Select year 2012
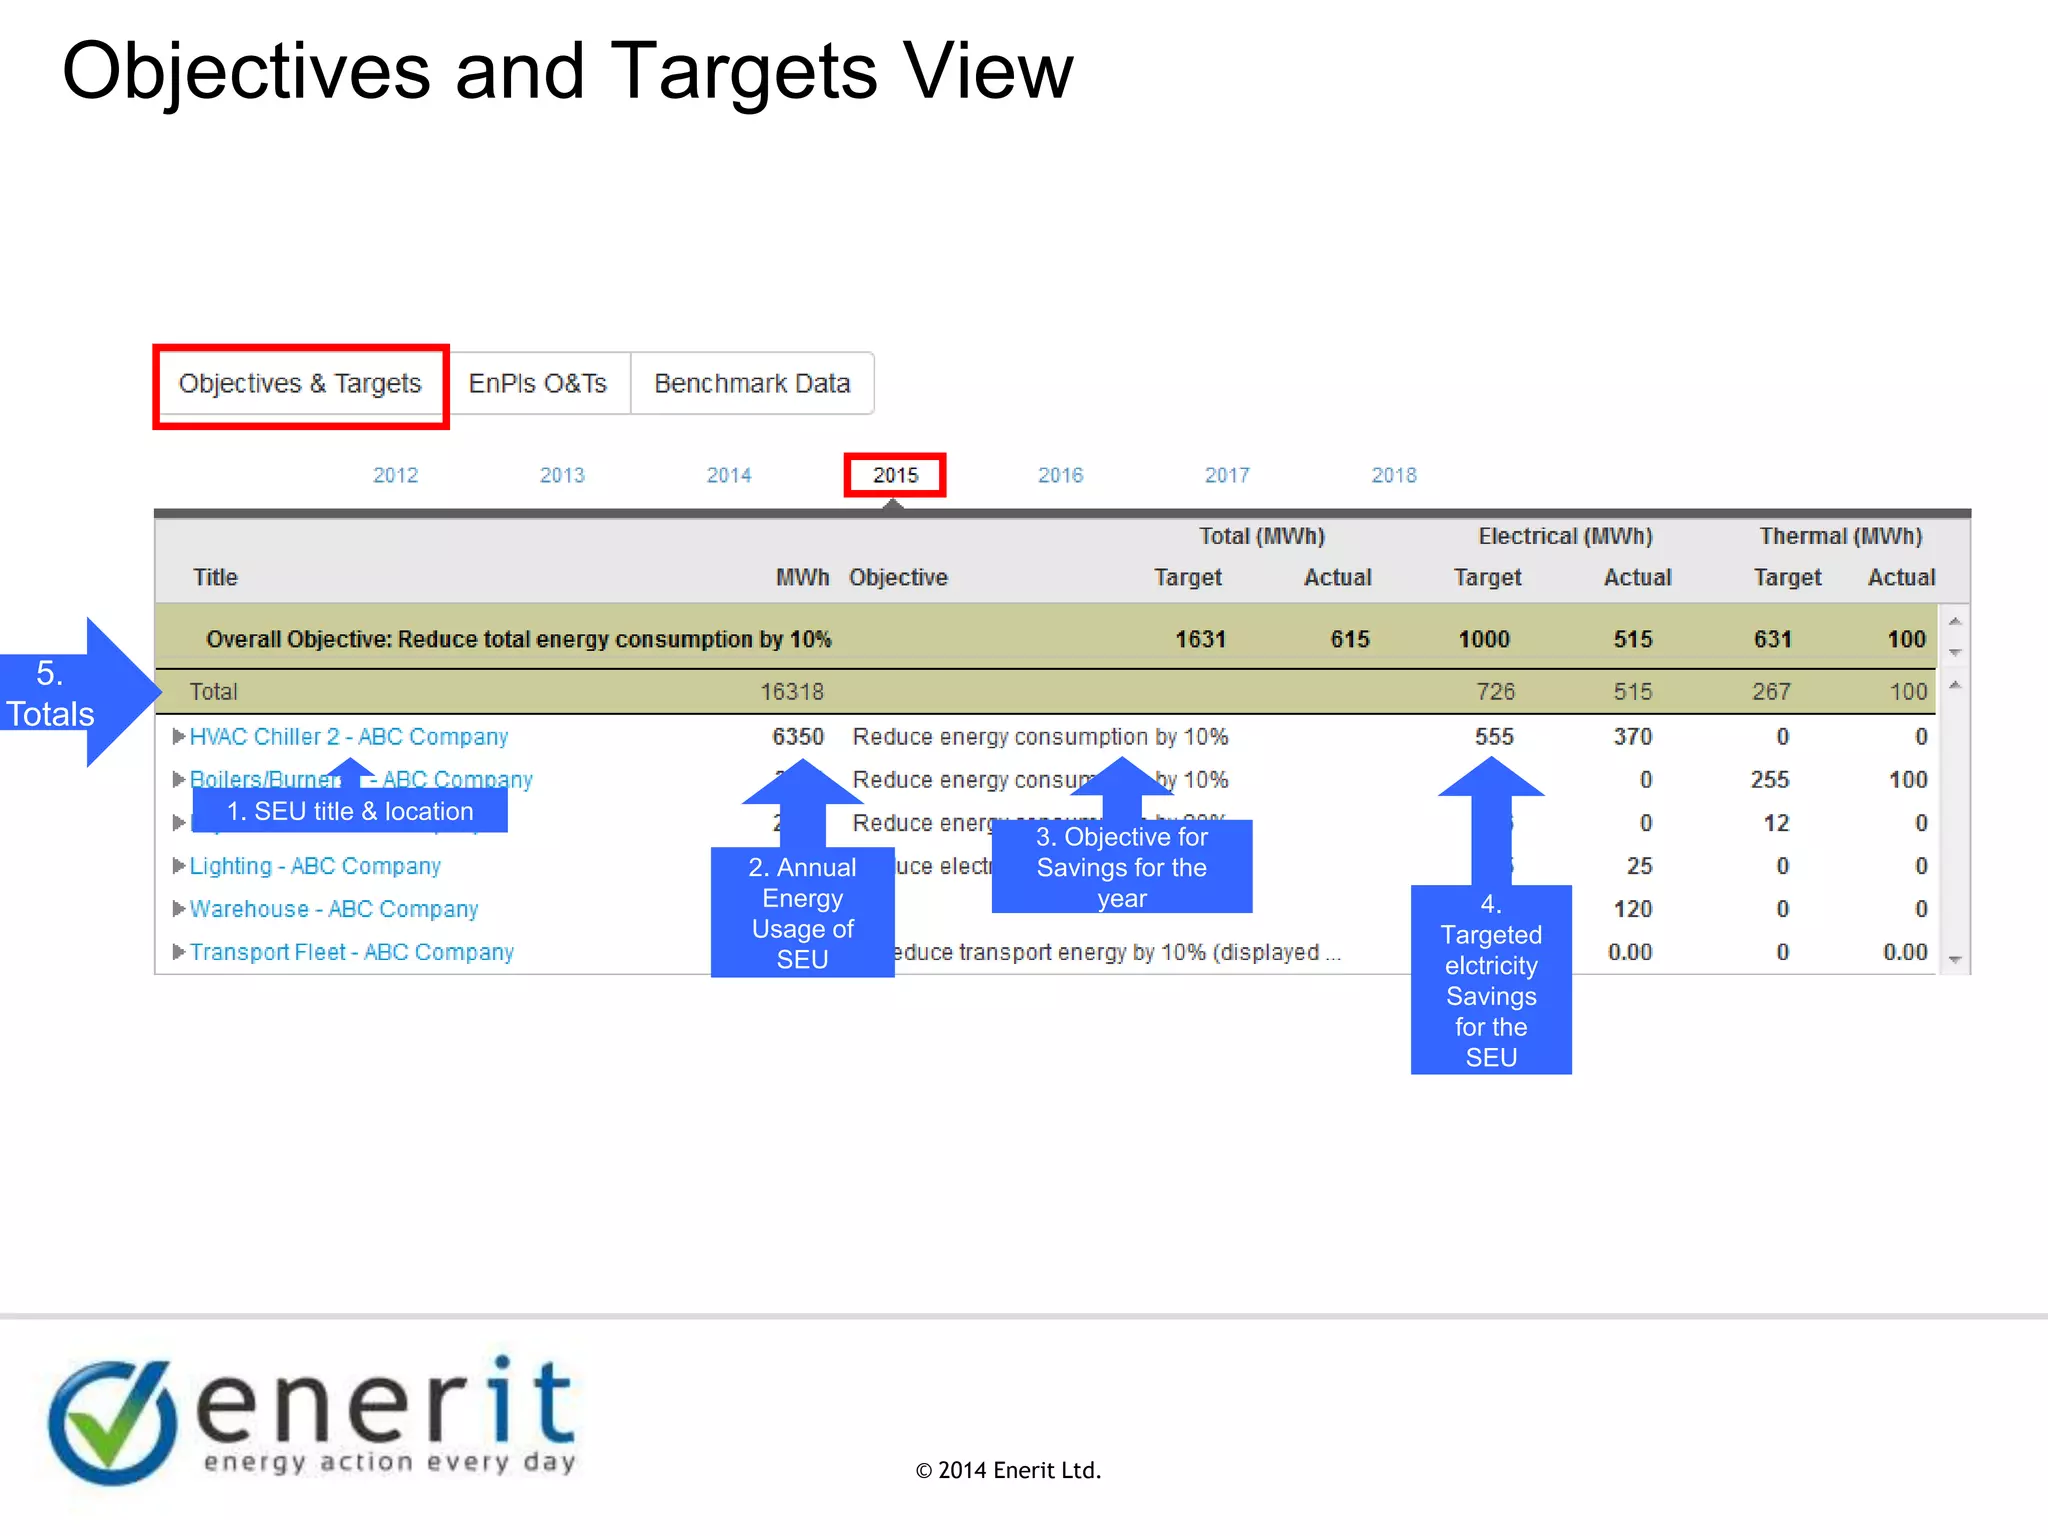This screenshot has height=1536, width=2048. pos(395,475)
